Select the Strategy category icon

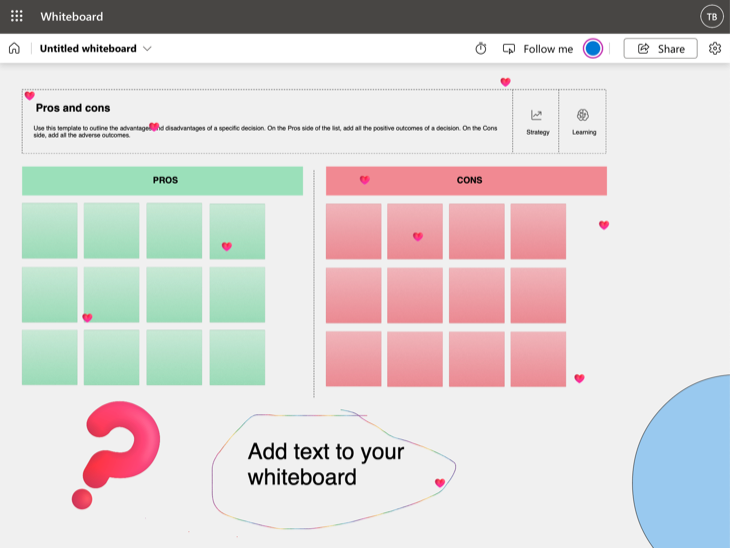coord(537,122)
